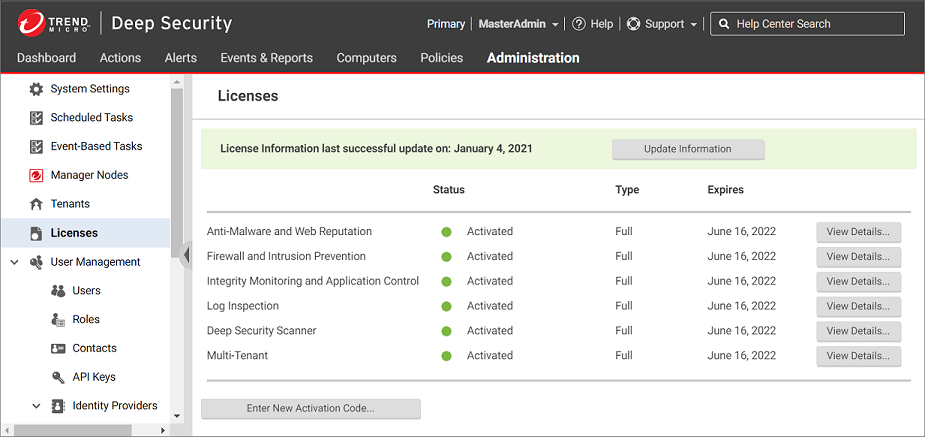925x437 pixels.
Task: Click Enter New Activation Code button
Action: pyautogui.click(x=310, y=408)
